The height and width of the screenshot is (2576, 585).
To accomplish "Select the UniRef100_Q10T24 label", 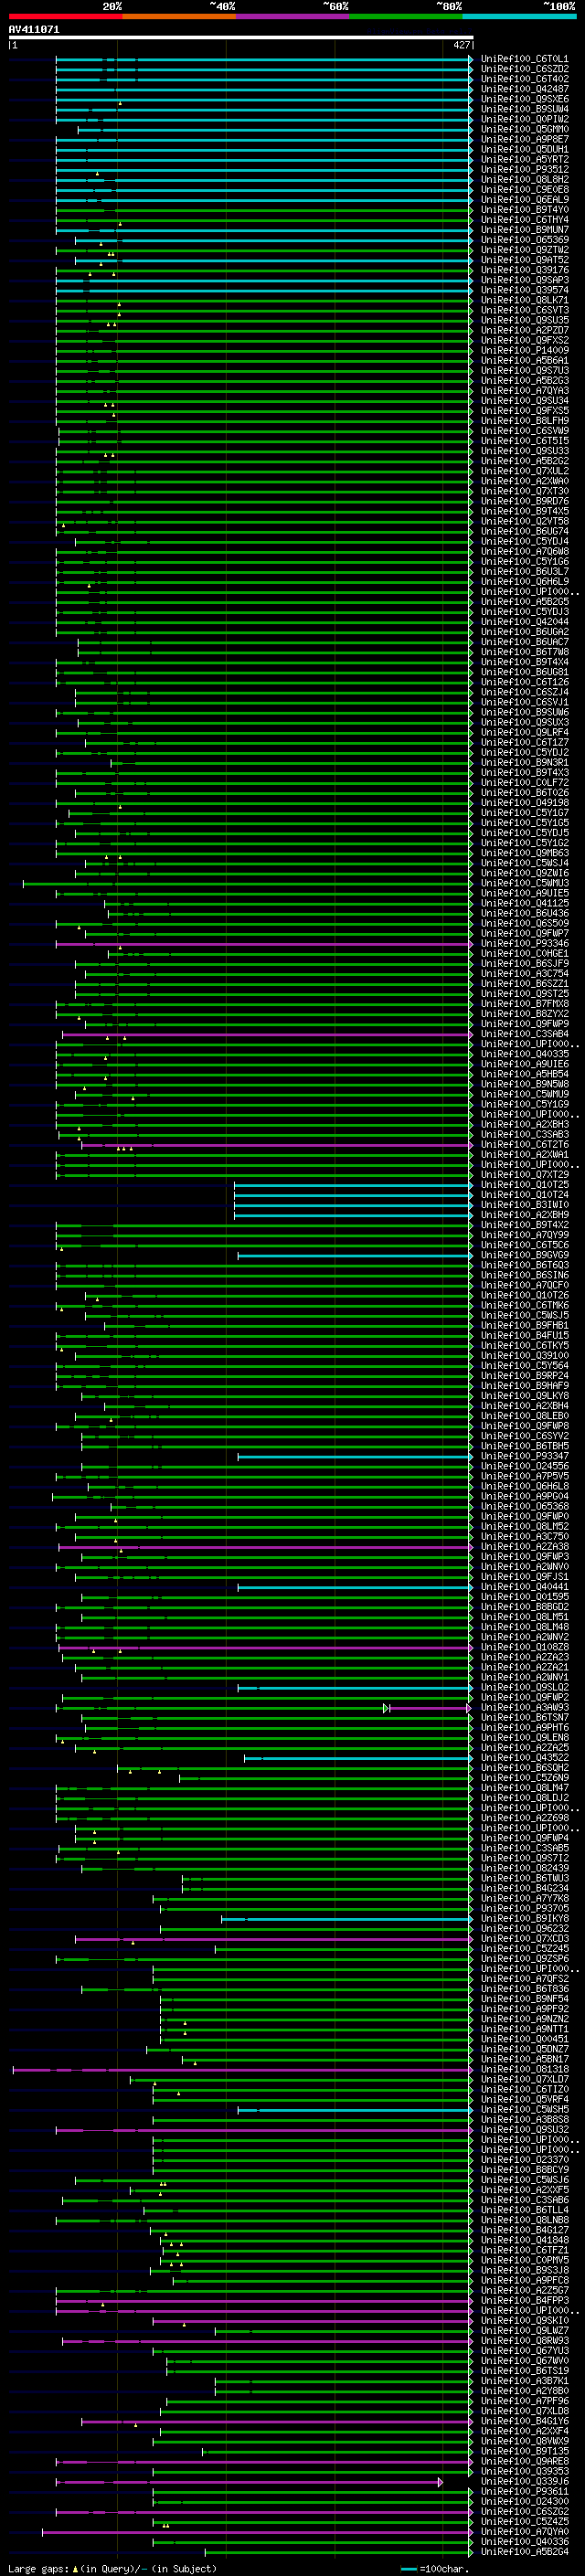I will (x=524, y=1195).
